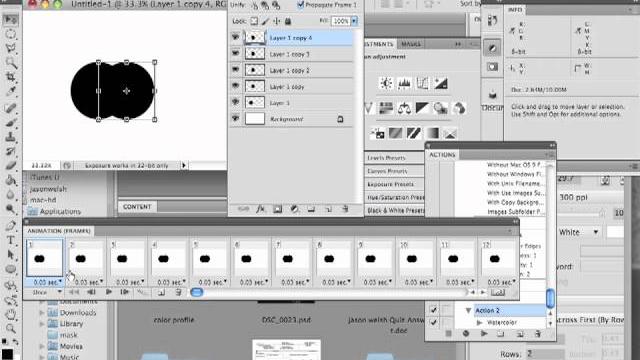Delete selected animation frame with trash icon
This screenshot has height=360, width=640.
[x=178, y=292]
